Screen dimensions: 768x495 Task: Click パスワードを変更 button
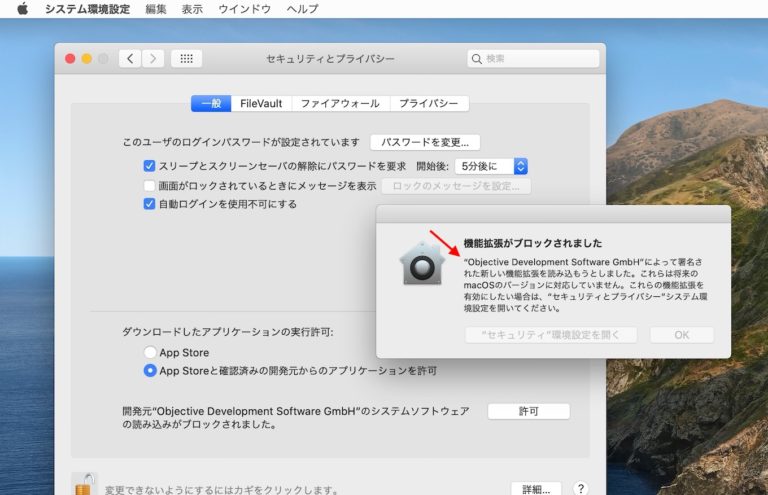tap(425, 142)
